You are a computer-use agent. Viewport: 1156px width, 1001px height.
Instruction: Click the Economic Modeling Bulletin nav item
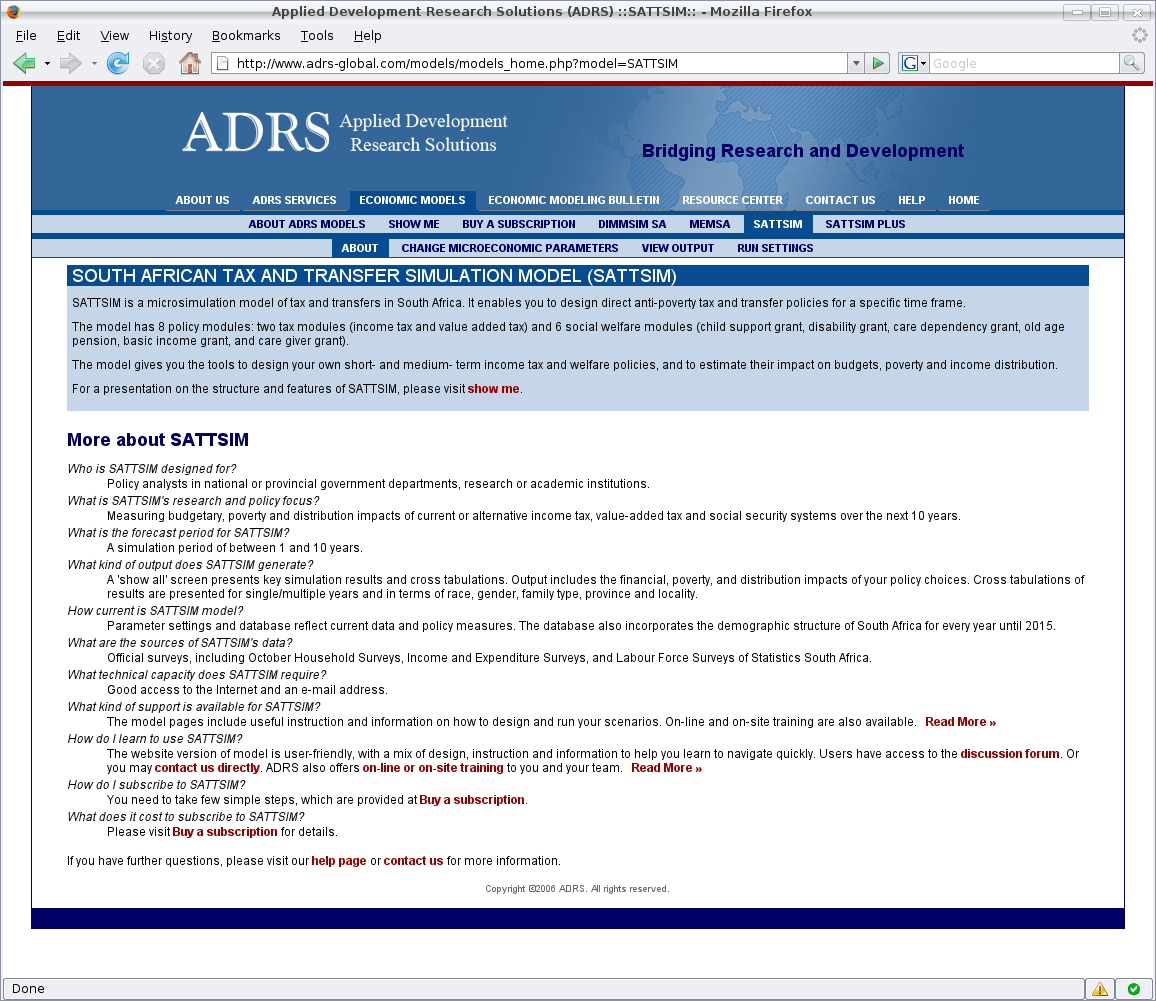click(x=573, y=200)
